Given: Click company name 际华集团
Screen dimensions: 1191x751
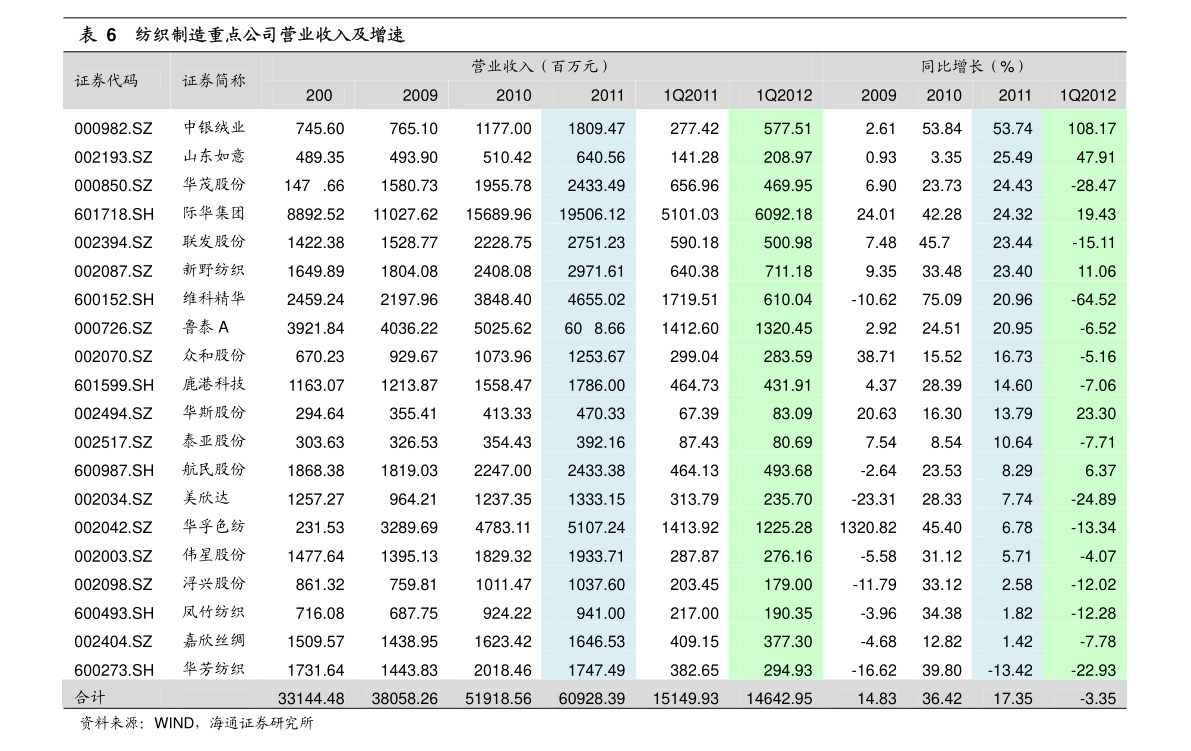Looking at the screenshot, I should pos(214,213).
